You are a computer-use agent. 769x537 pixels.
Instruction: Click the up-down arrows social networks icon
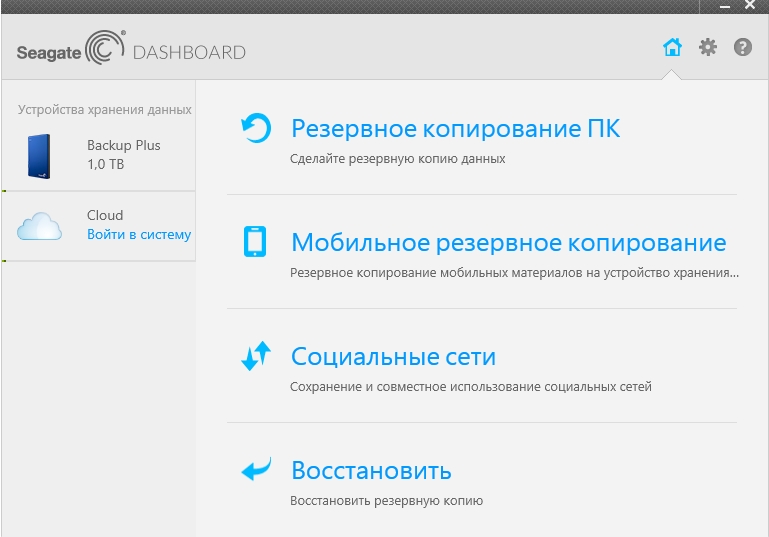pos(256,356)
